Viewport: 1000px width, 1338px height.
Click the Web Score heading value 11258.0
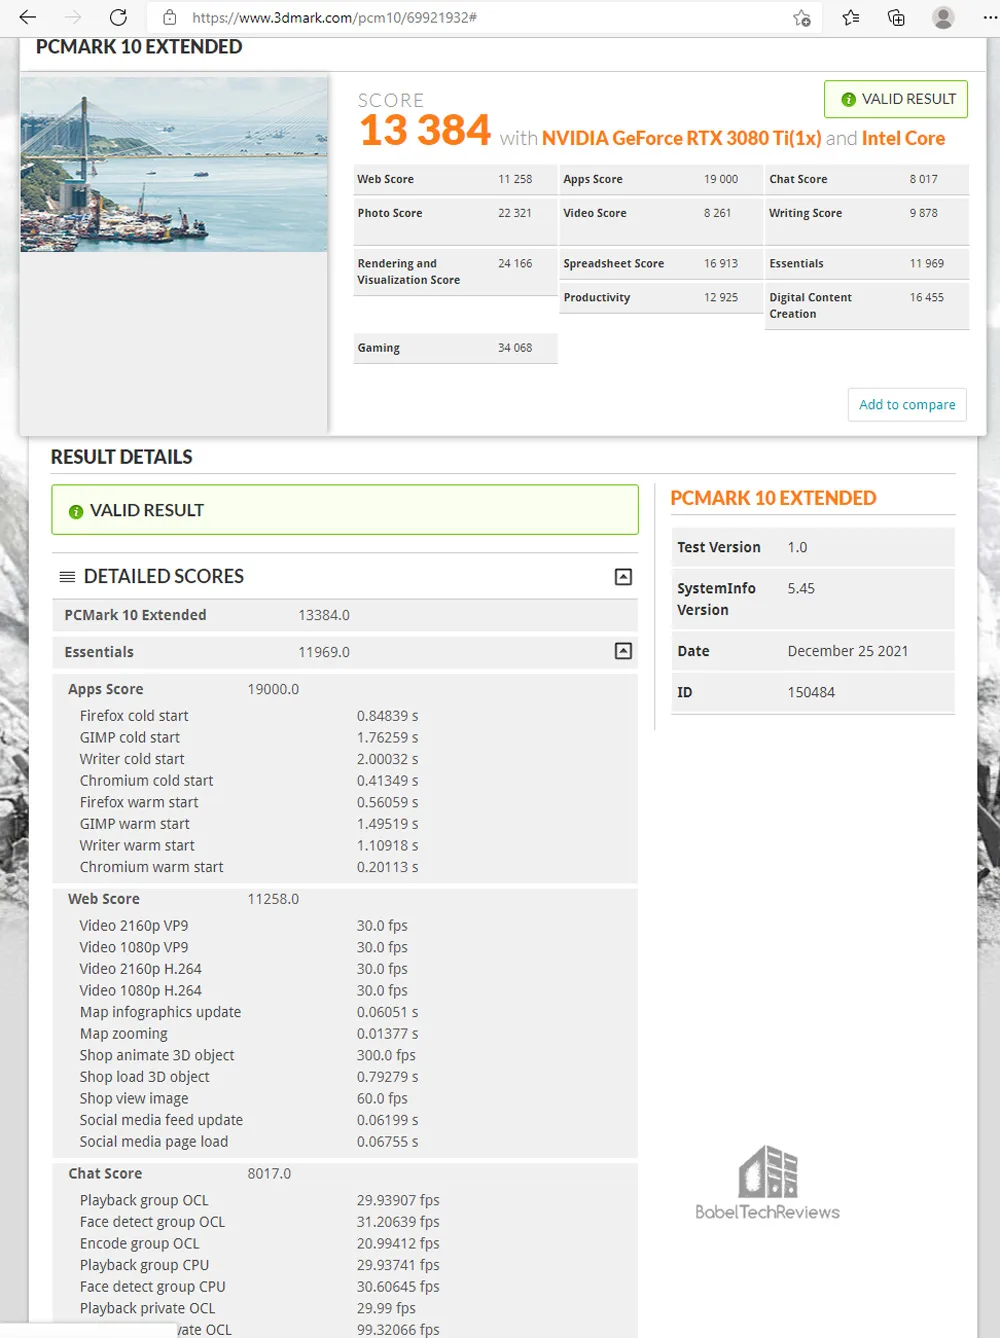pos(274,899)
